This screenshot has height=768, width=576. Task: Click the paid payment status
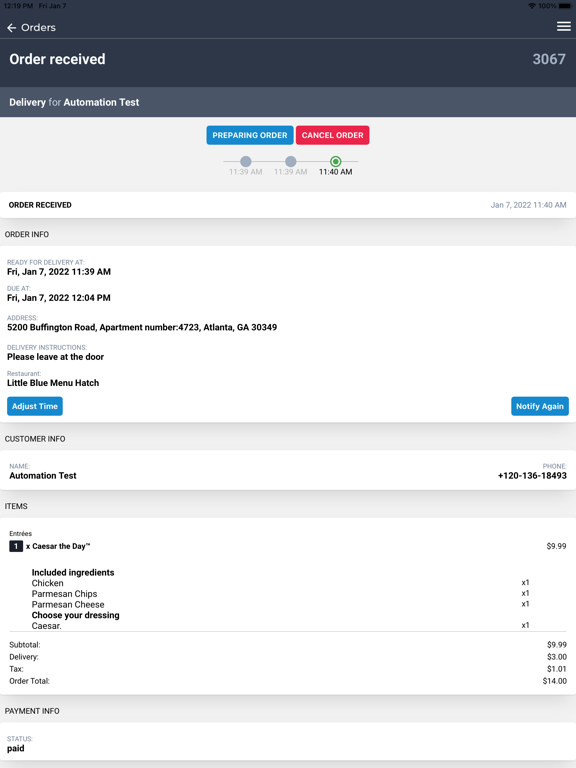coord(16,748)
